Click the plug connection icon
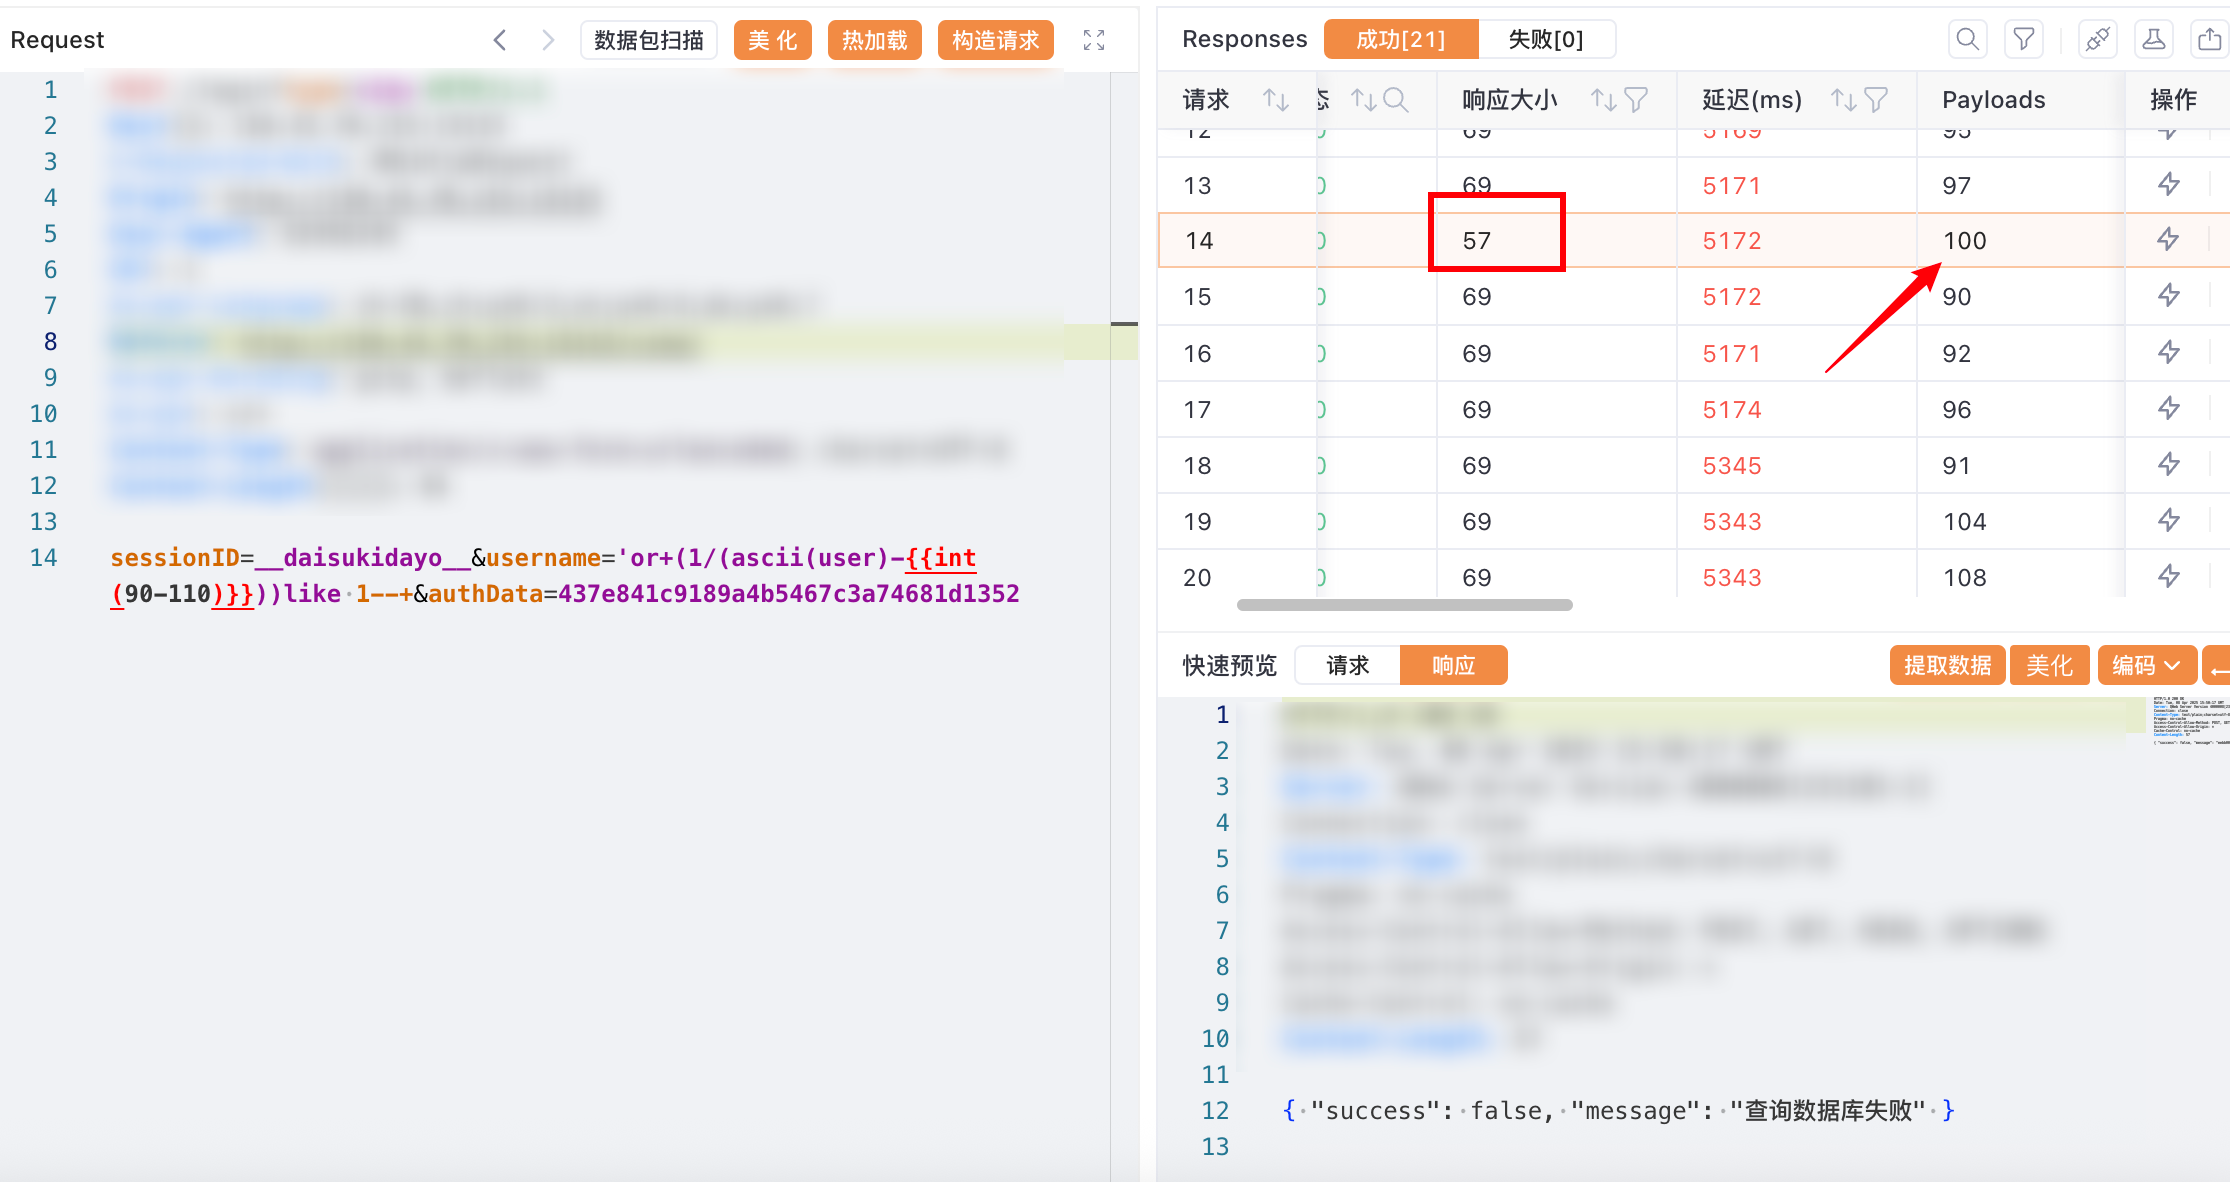The width and height of the screenshot is (2230, 1182). coord(2097,40)
